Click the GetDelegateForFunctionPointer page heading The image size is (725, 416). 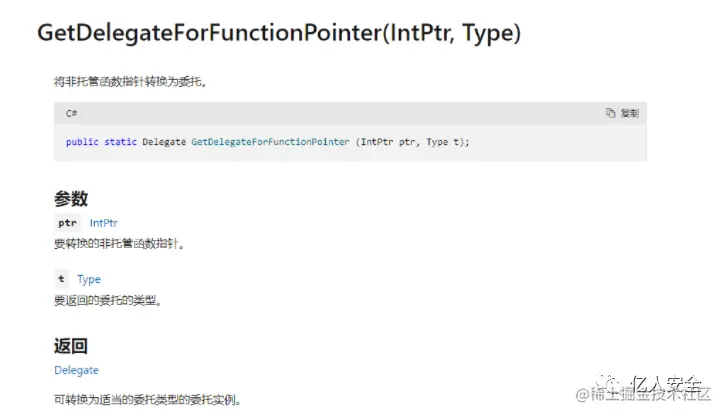[279, 33]
